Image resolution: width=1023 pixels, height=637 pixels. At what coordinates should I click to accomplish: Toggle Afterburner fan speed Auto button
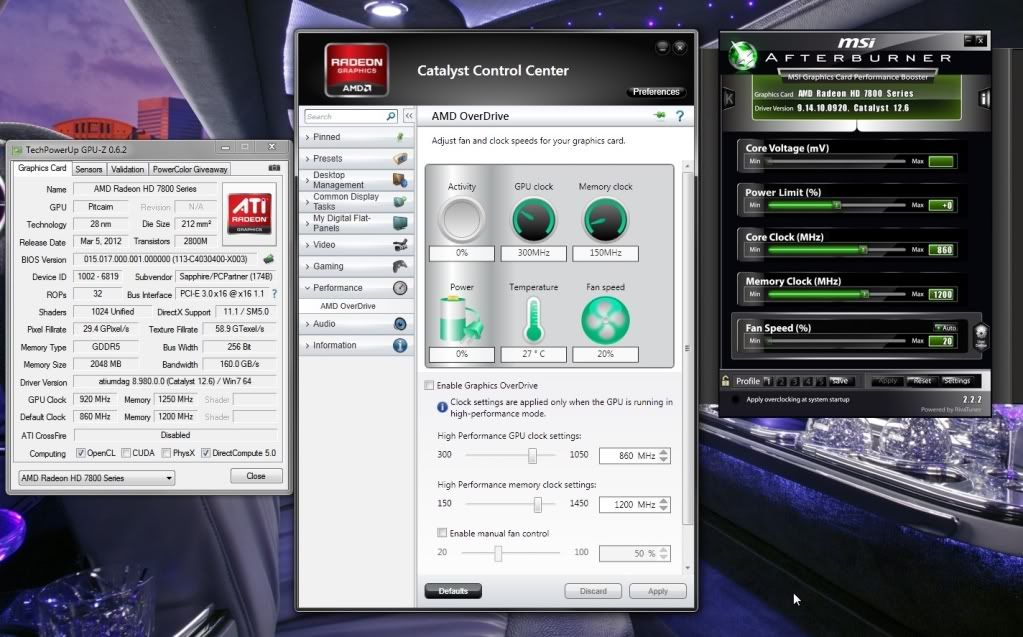pos(945,328)
